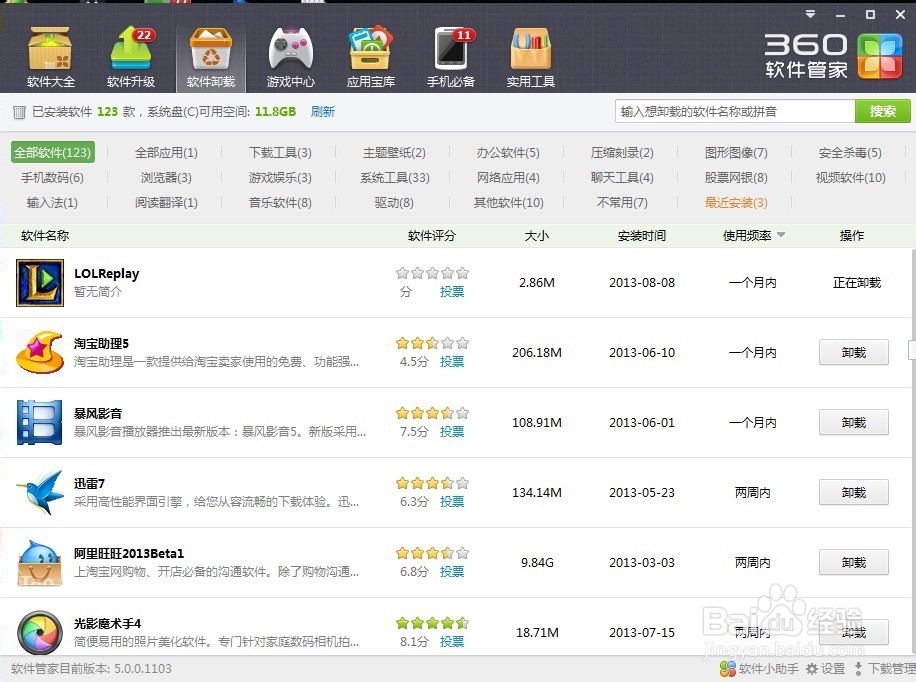Uninstall 阿里旺旺2013Beta1 with 卸载 button
The height and width of the screenshot is (682, 916).
853,563
